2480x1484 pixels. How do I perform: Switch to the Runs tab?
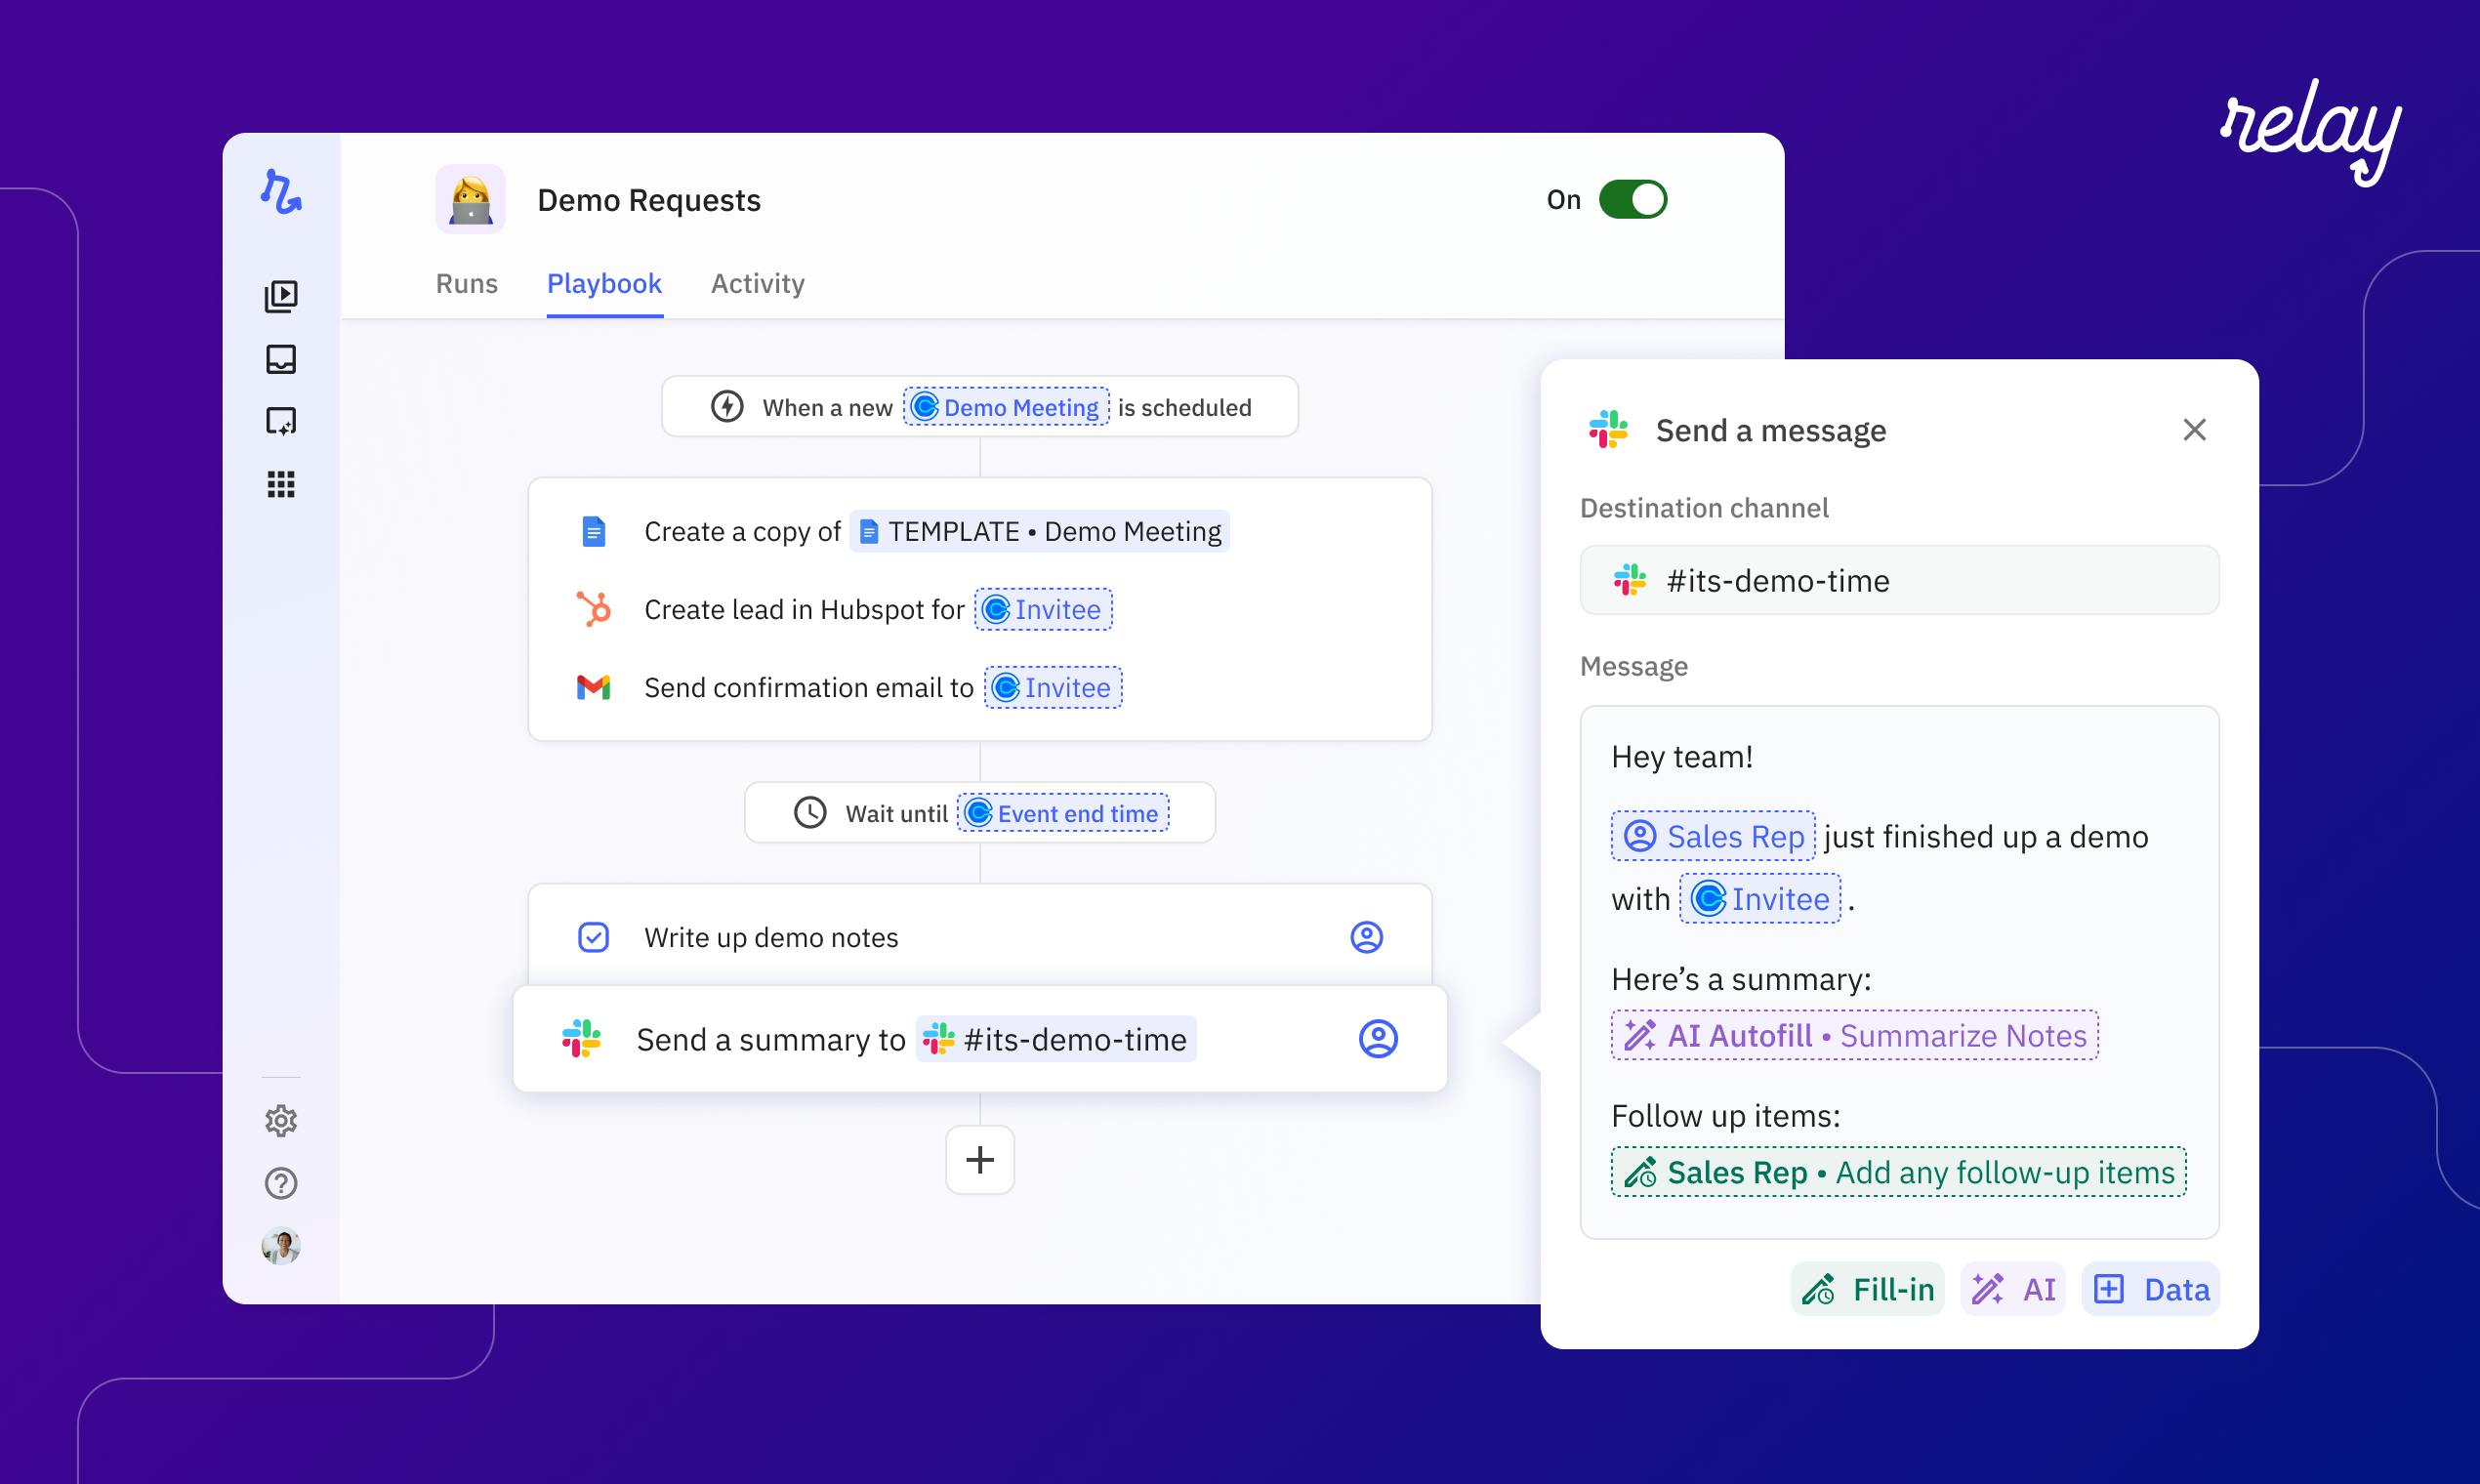[x=466, y=284]
